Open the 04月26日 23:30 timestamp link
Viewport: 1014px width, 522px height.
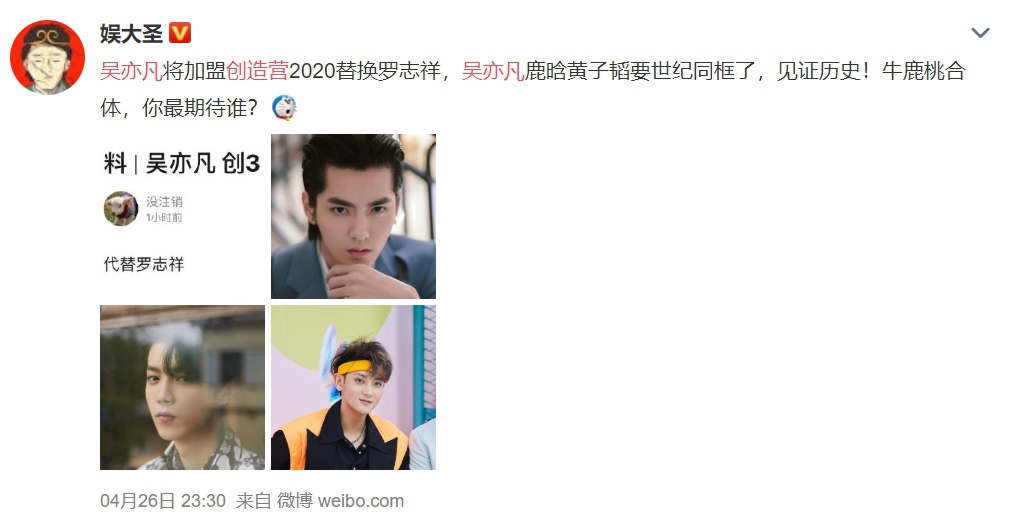click(x=163, y=501)
